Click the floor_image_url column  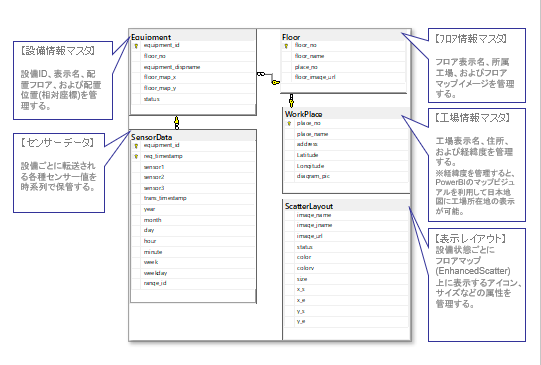coord(315,77)
